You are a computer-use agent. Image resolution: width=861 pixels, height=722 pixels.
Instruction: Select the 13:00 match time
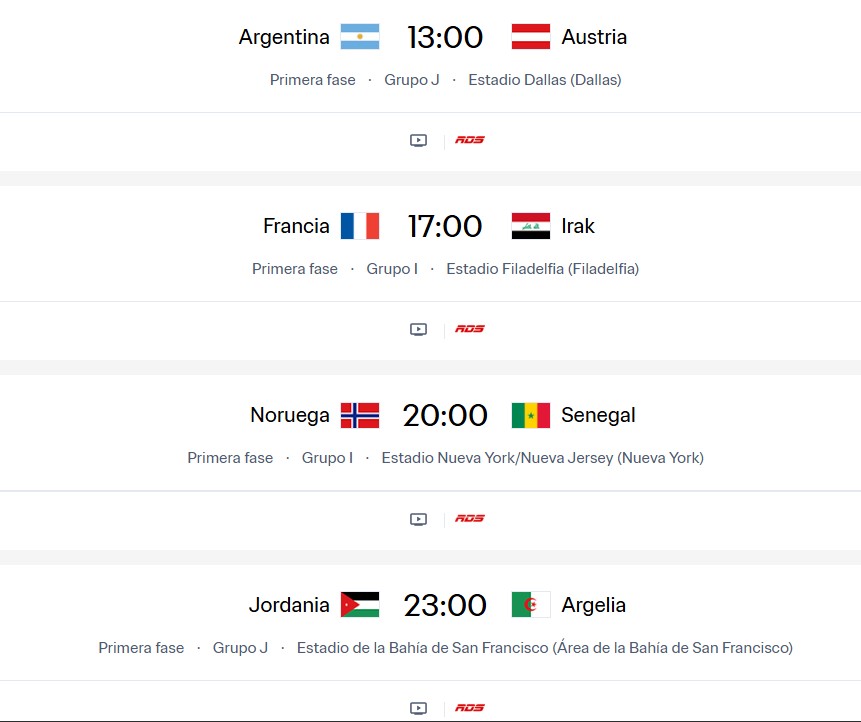pyautogui.click(x=445, y=37)
